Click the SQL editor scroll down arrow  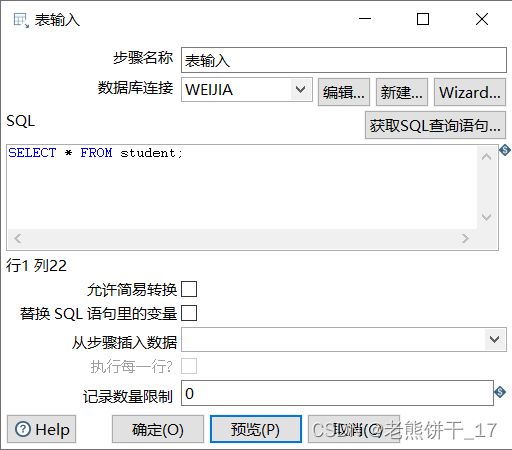coord(486,217)
